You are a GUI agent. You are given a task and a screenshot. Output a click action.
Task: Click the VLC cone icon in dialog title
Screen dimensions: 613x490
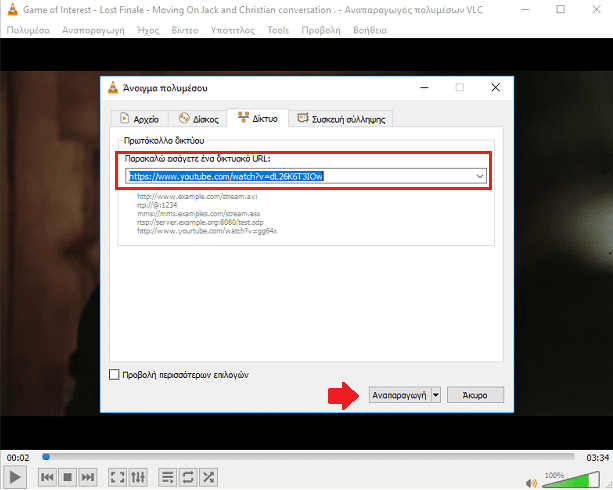coord(113,88)
